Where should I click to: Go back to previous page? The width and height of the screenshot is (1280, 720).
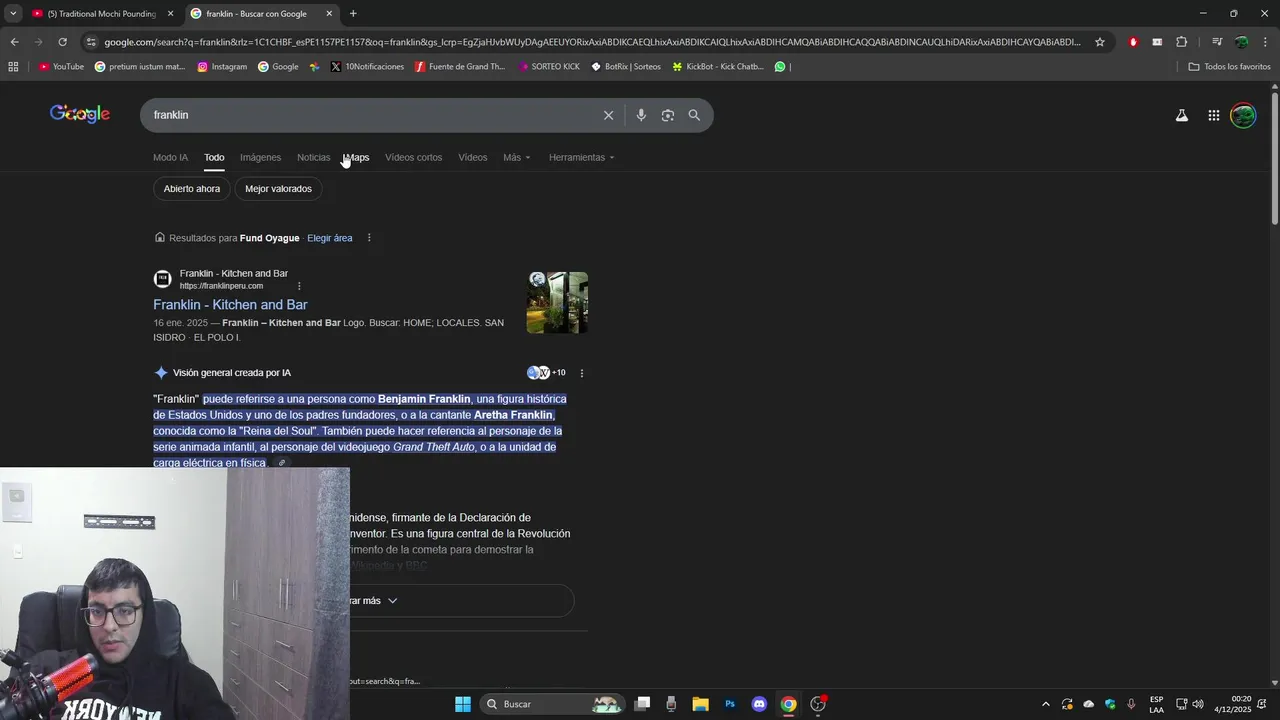[14, 42]
